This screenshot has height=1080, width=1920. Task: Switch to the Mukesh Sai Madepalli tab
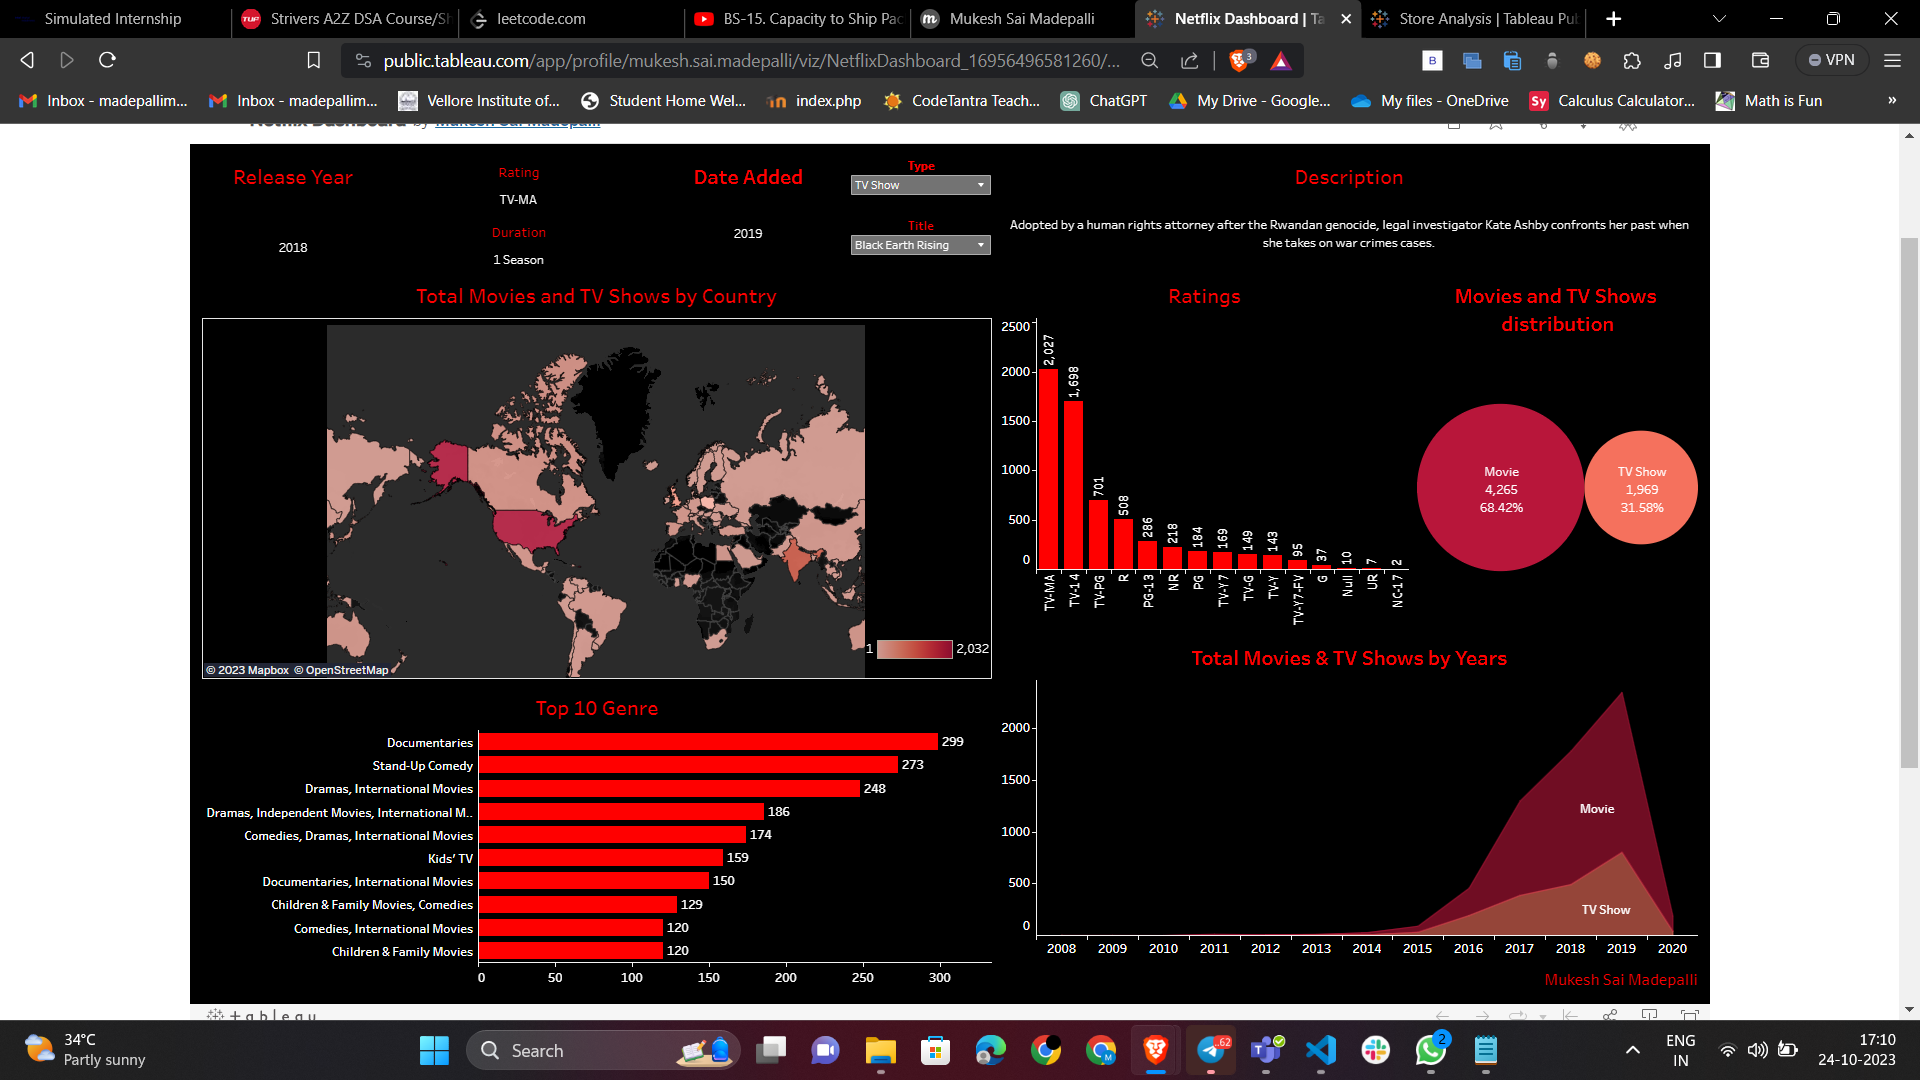pos(1022,18)
